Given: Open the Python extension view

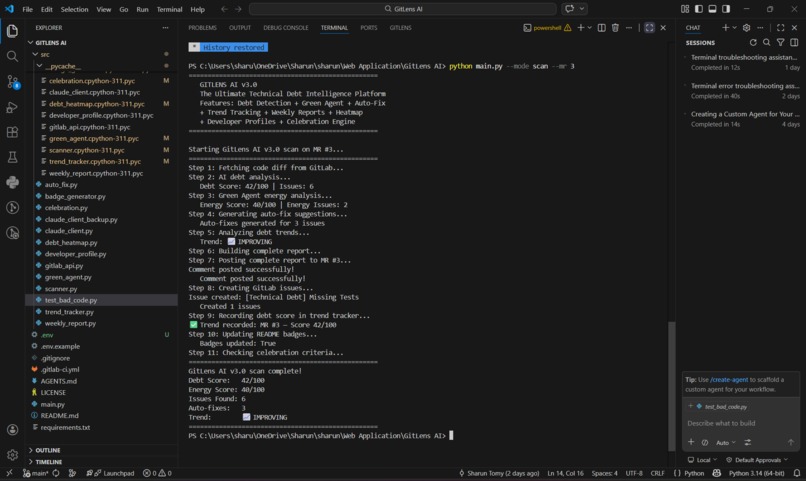Looking at the screenshot, I should coord(12,182).
